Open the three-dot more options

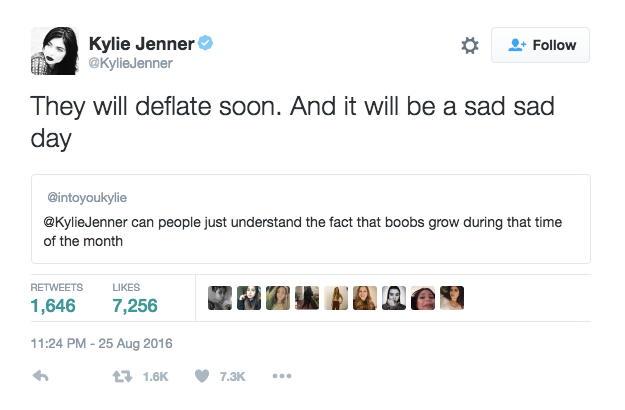coord(282,376)
